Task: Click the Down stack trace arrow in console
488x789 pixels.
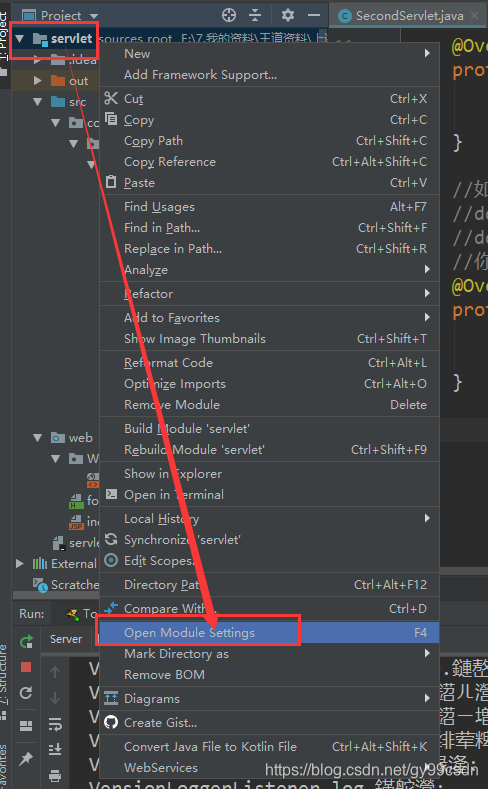Action: (55, 698)
